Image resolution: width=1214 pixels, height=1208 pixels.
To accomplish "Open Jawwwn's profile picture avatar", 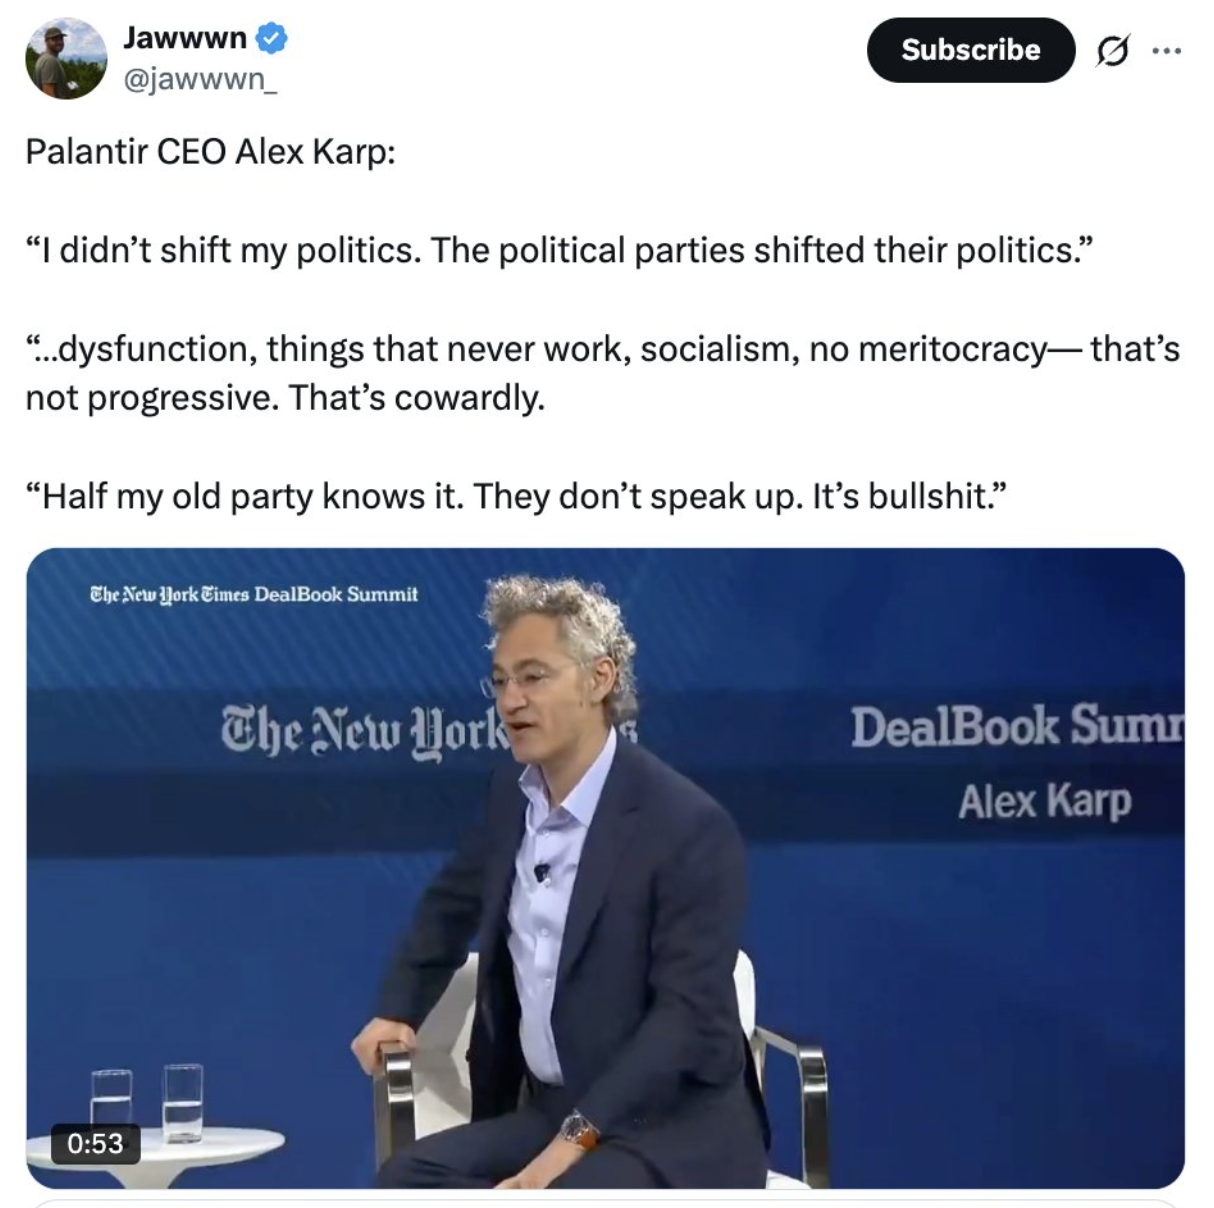I will 66,58.
